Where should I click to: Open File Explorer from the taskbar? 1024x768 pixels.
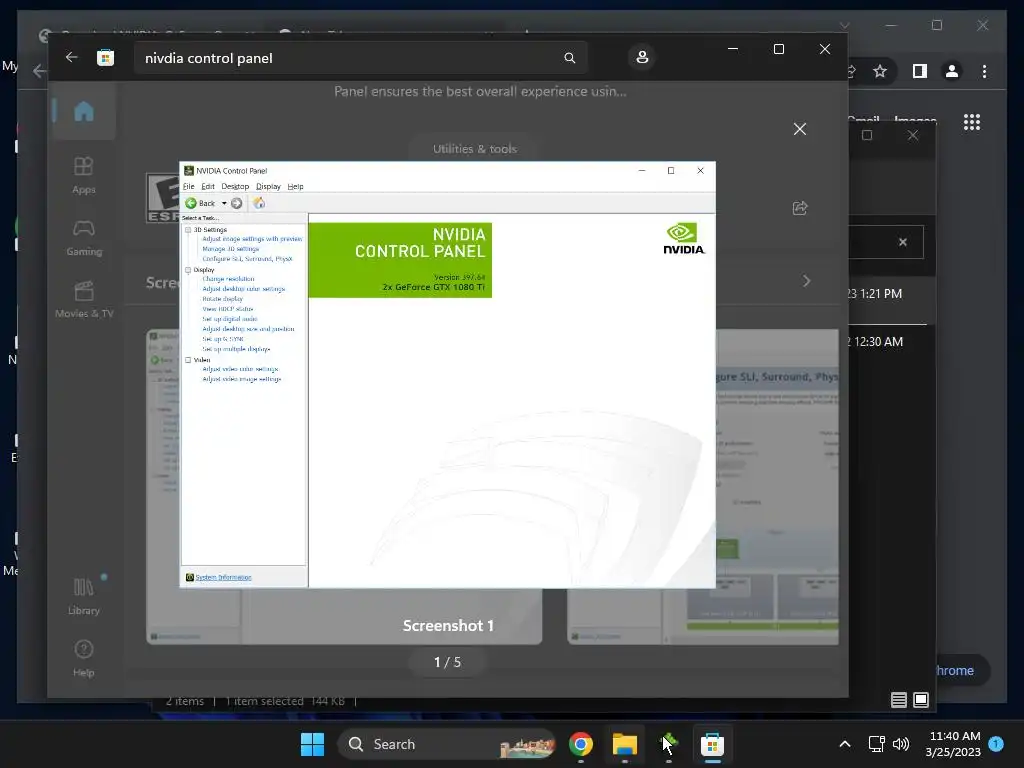(x=624, y=744)
